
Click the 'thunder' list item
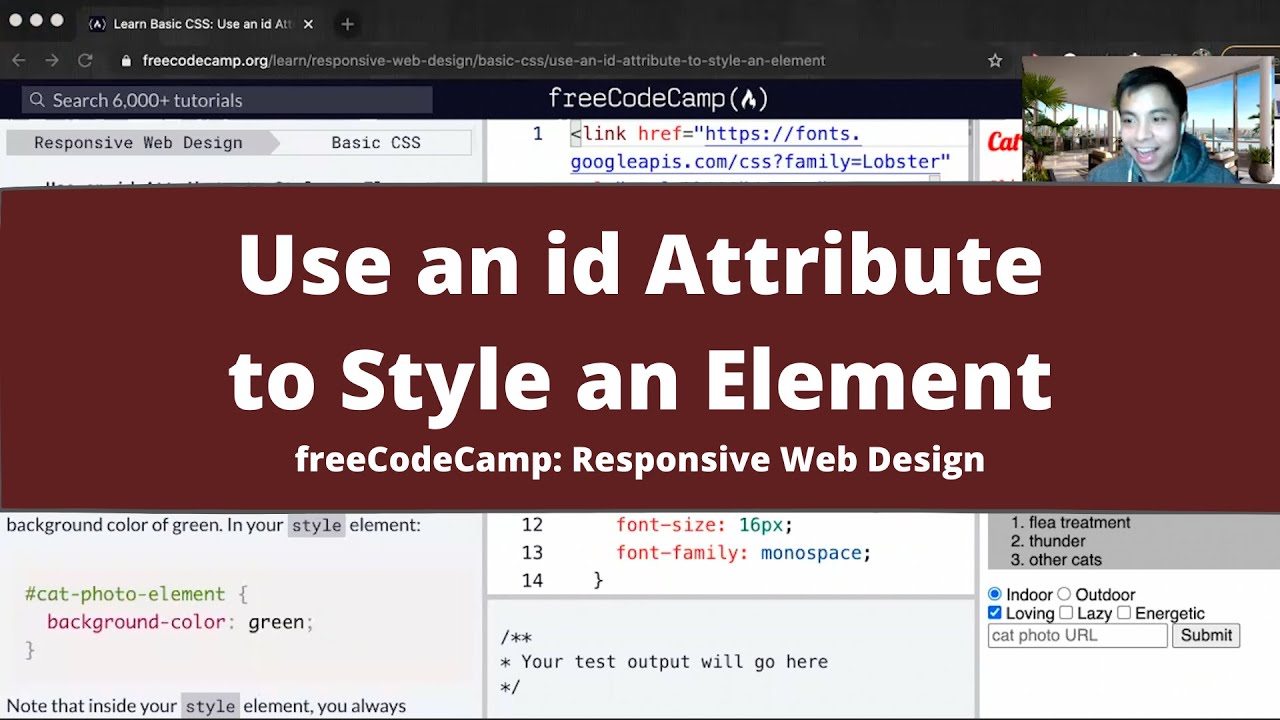coord(1057,541)
